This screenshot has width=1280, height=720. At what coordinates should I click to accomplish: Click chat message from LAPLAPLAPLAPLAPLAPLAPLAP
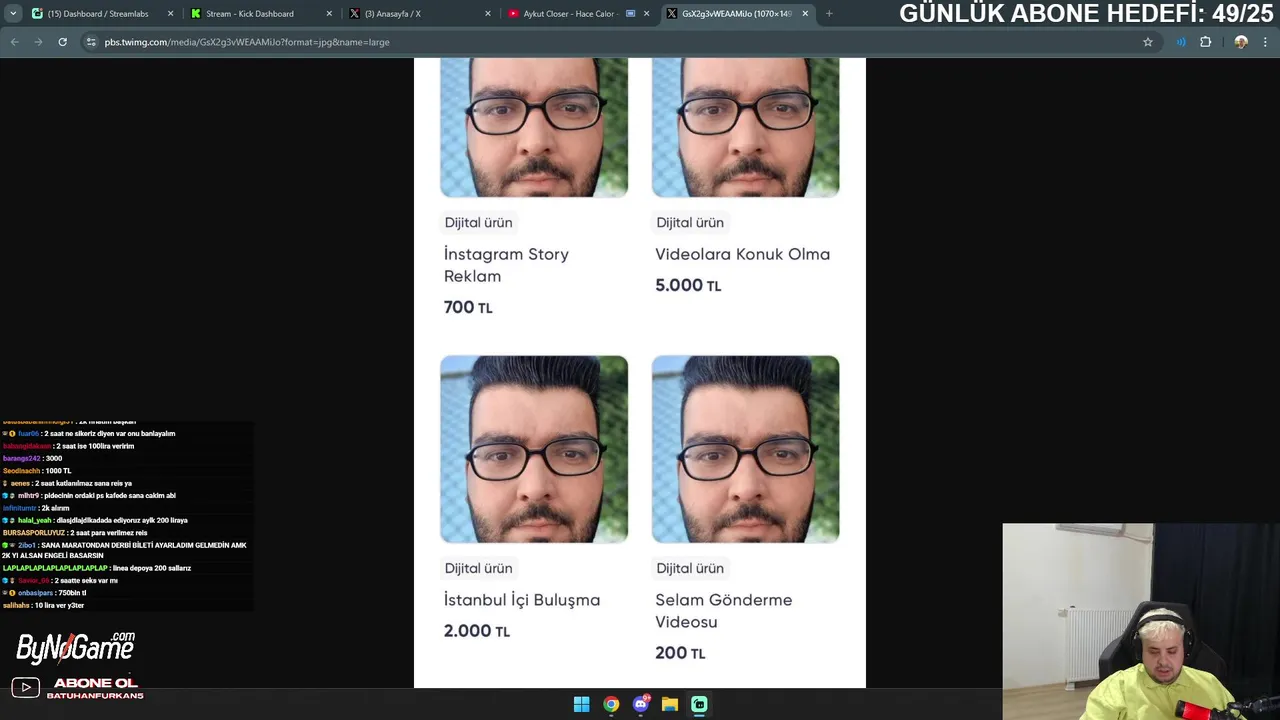click(97, 568)
